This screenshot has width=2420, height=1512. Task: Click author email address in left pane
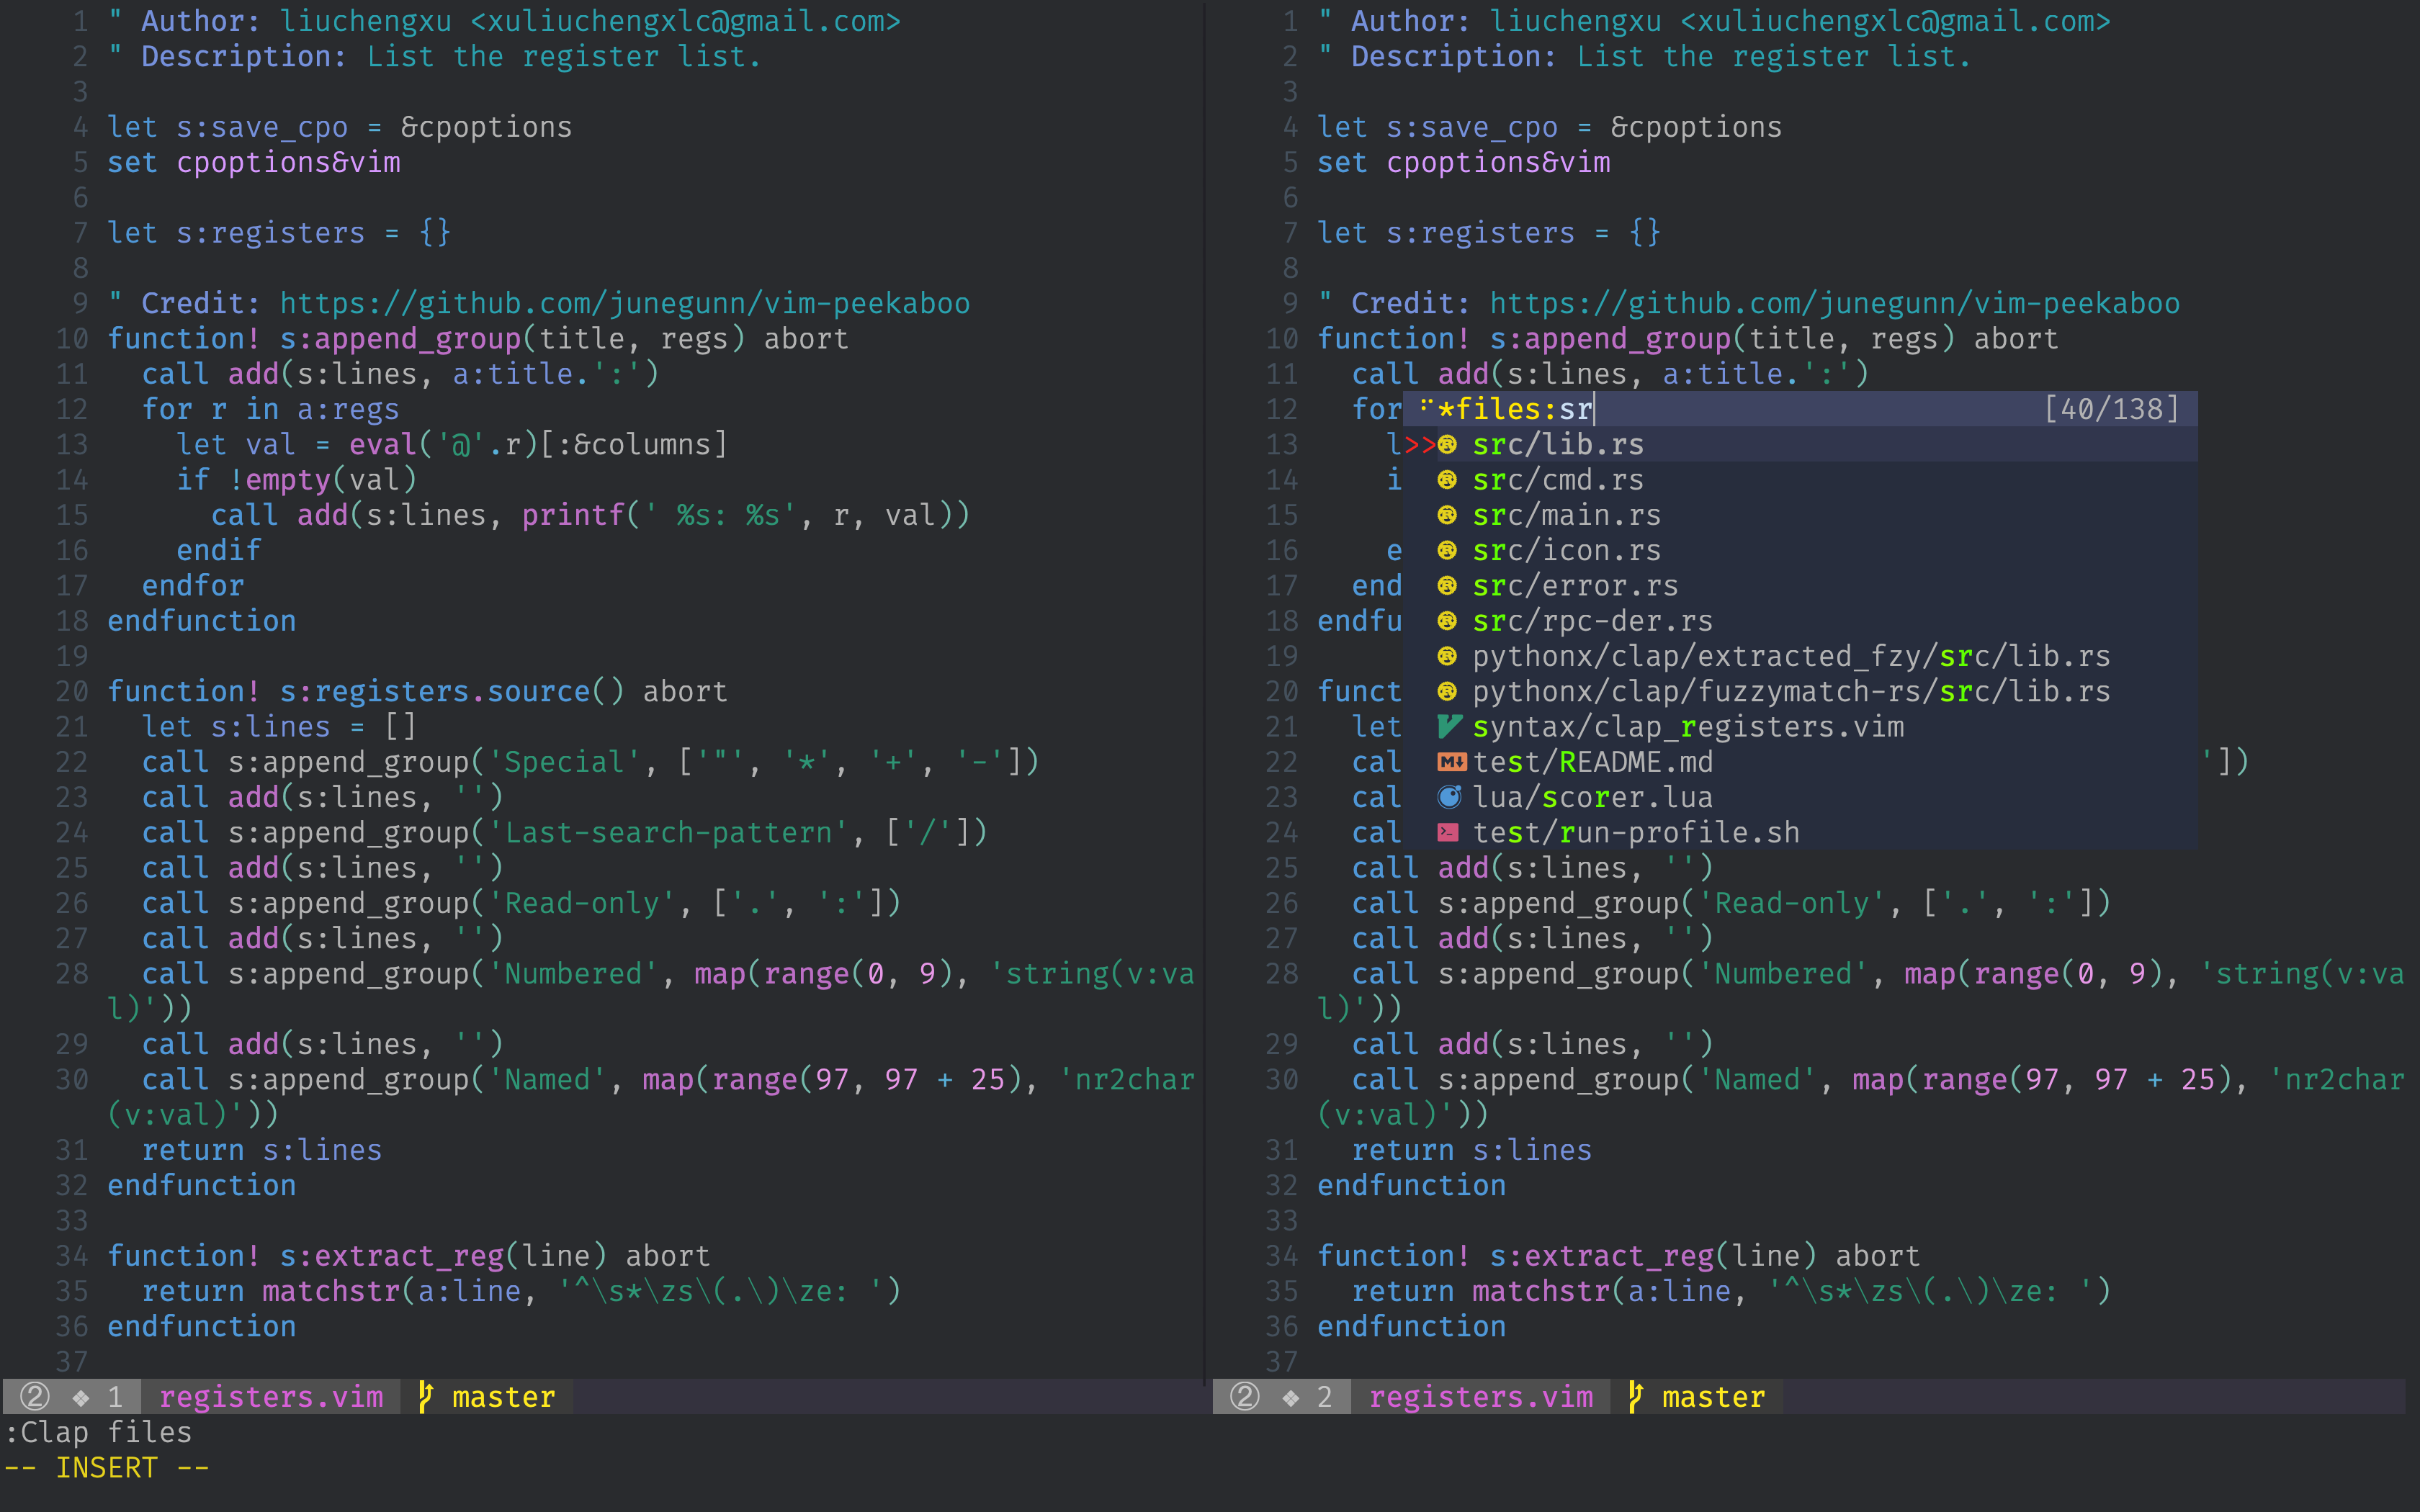coord(686,21)
